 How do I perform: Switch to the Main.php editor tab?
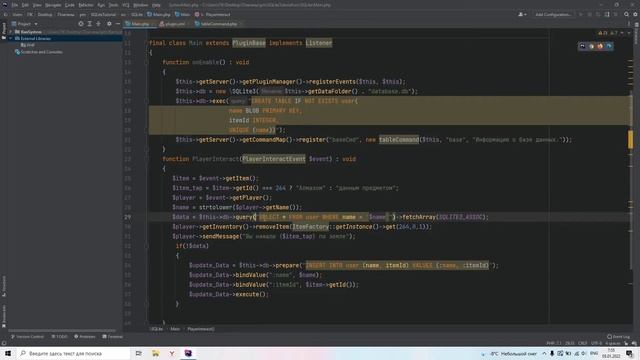tap(140, 24)
